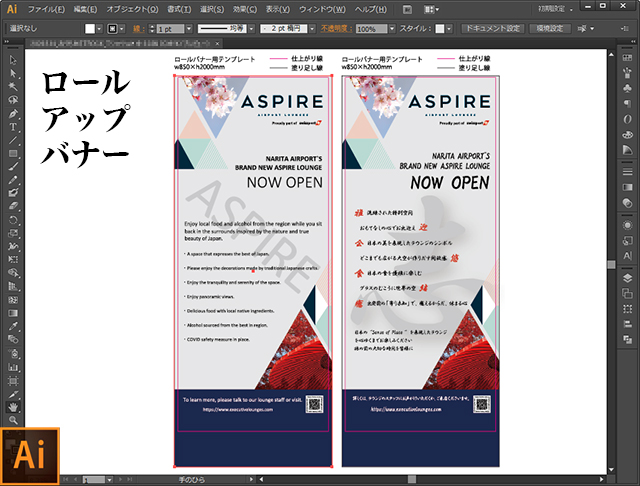Open the 初期設定 workspace switcher
640x486 pixels.
pos(555,9)
